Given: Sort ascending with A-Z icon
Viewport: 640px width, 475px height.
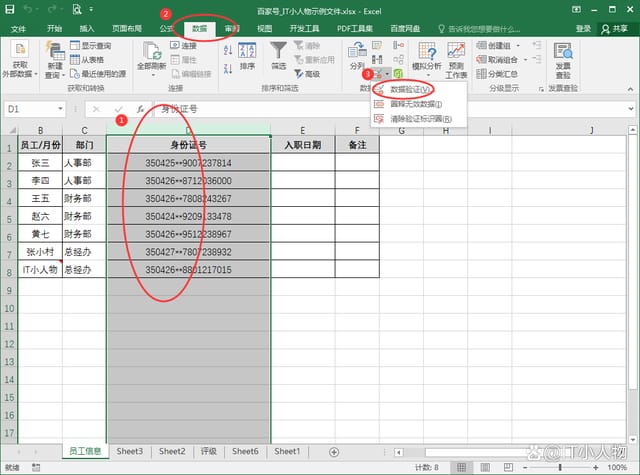Looking at the screenshot, I should 228,50.
